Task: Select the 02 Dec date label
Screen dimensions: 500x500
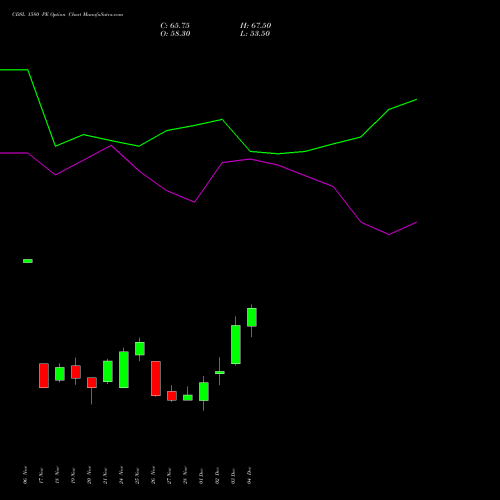Action: (x=217, y=475)
